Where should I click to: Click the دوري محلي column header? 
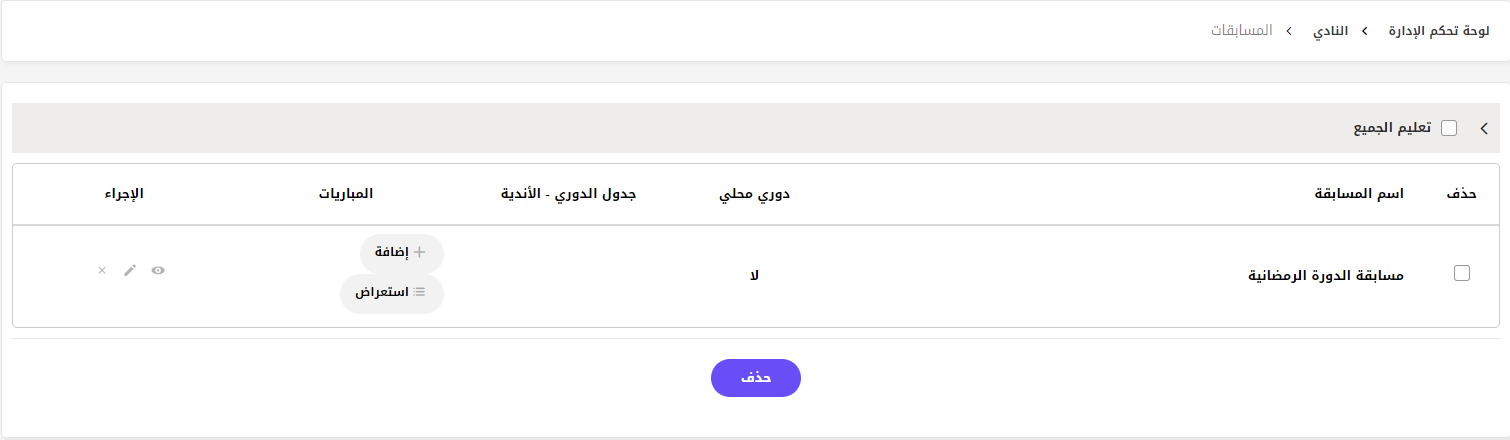pos(754,194)
